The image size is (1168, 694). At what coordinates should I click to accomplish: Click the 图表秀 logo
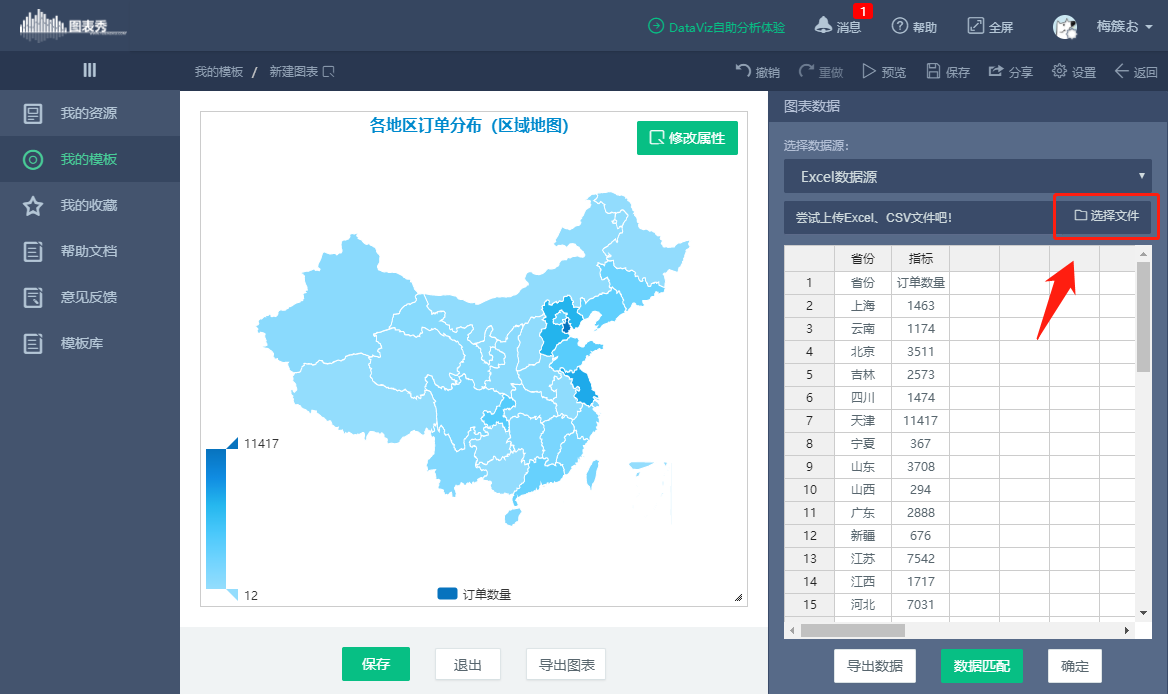(x=72, y=25)
